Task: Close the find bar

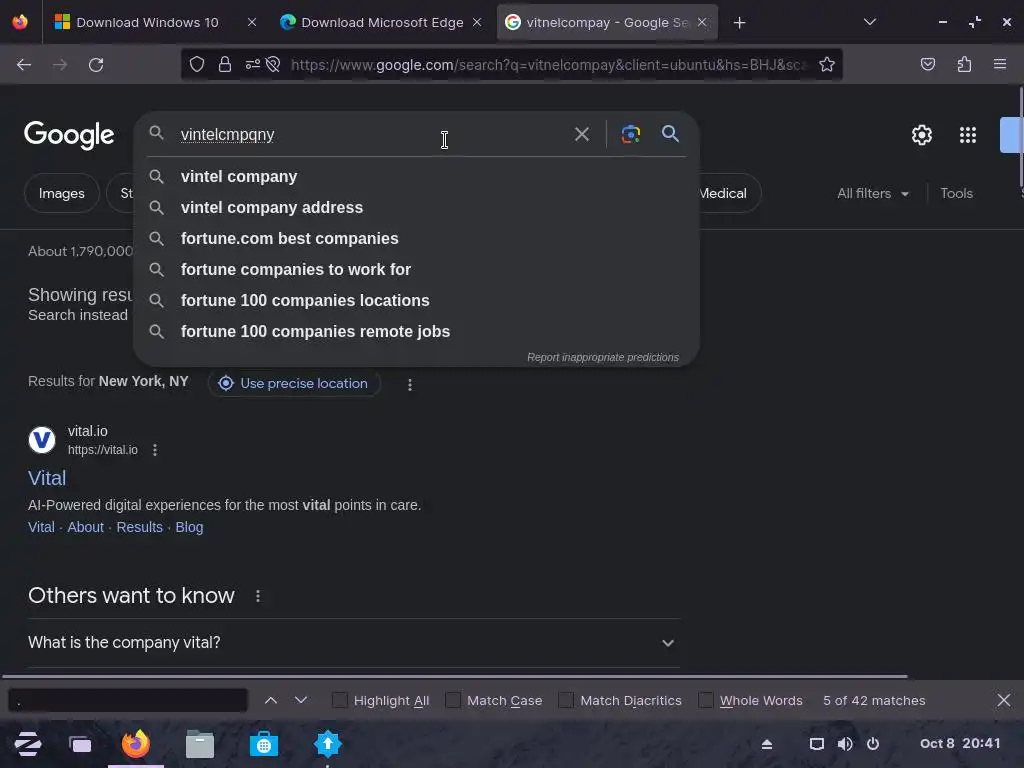Action: coord(1004,700)
